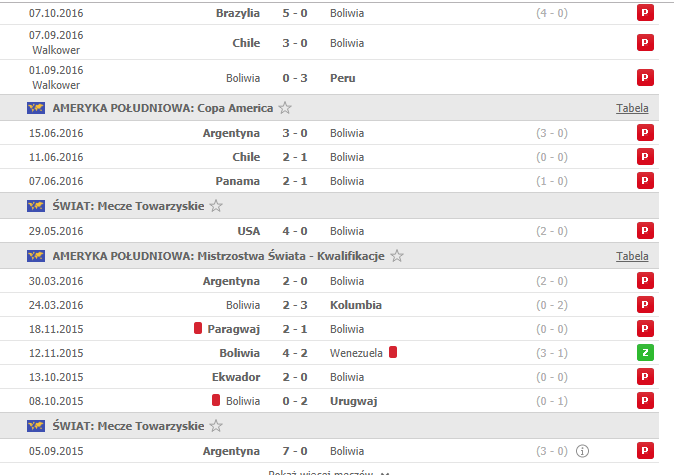Open the Boliwia 4-2 Wenezuela match row
The image size is (674, 475).
329,353
